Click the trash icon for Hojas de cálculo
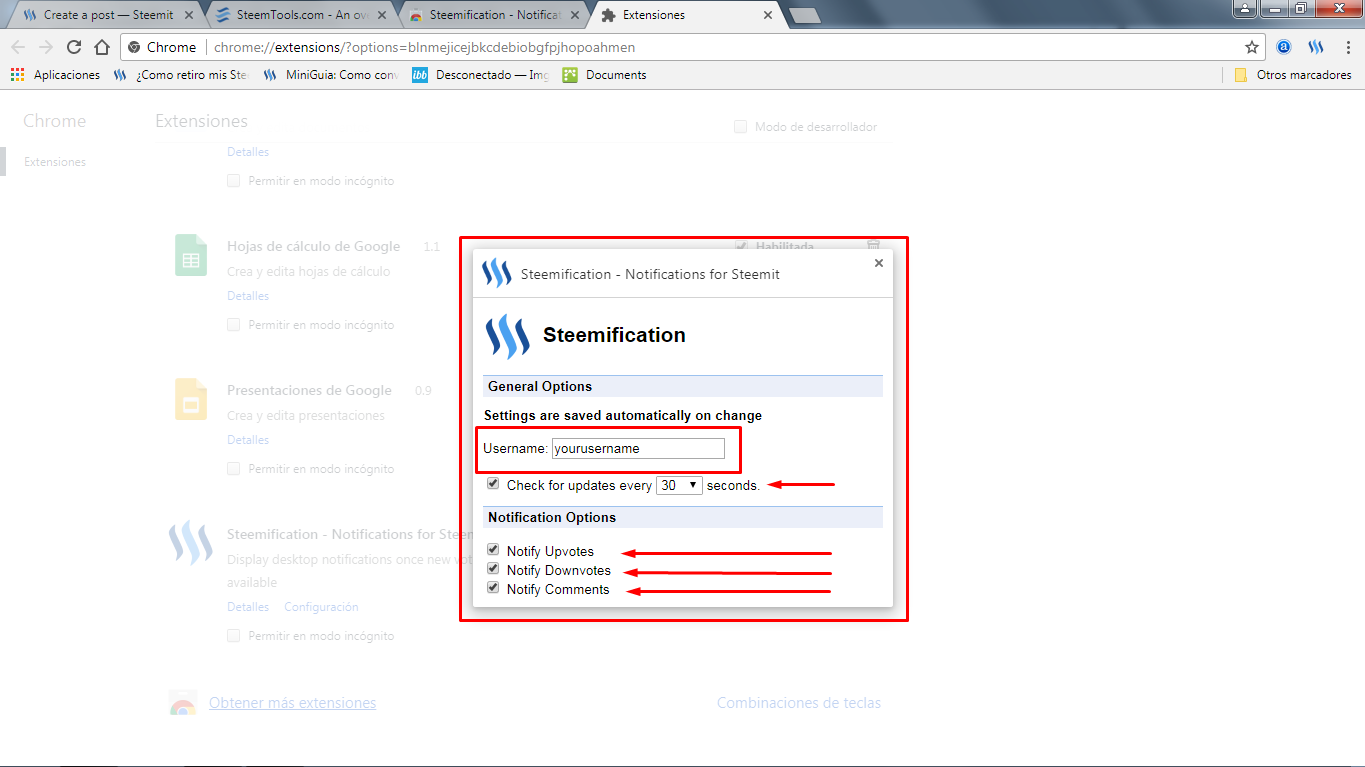The height and width of the screenshot is (767, 1365). pyautogui.click(x=873, y=246)
